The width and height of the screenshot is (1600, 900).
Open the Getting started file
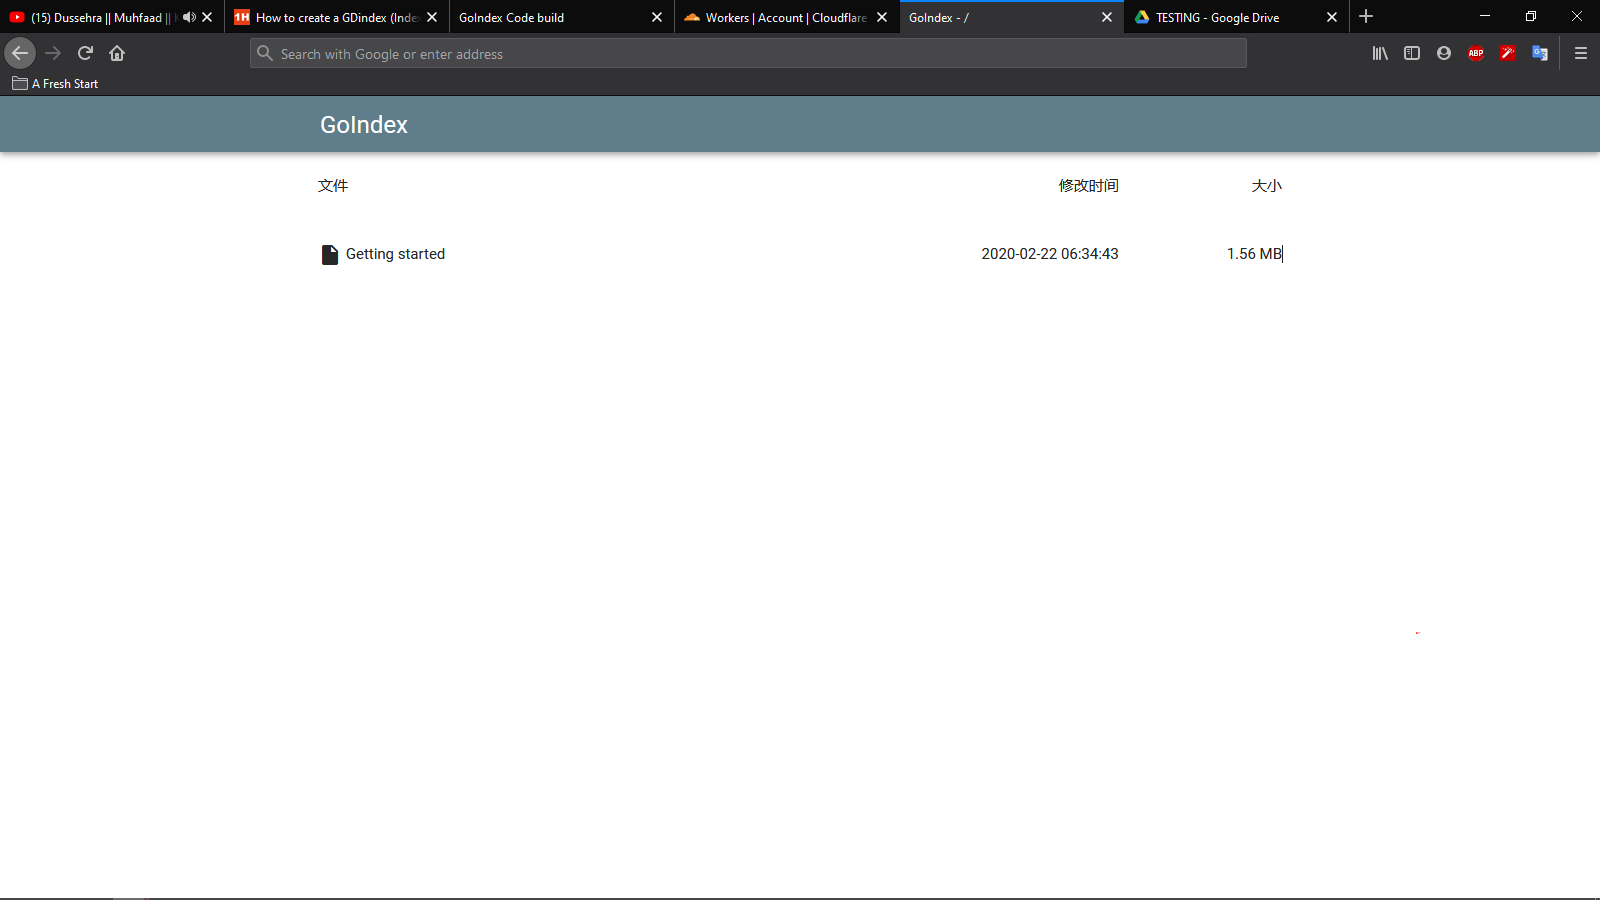tap(394, 254)
